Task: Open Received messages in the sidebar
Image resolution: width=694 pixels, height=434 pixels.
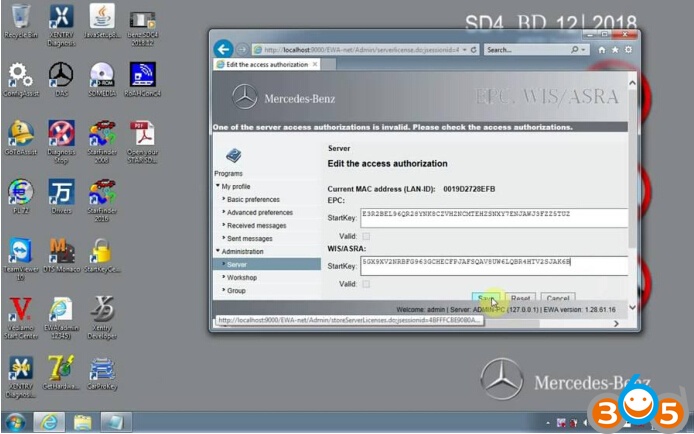Action: pos(256,226)
